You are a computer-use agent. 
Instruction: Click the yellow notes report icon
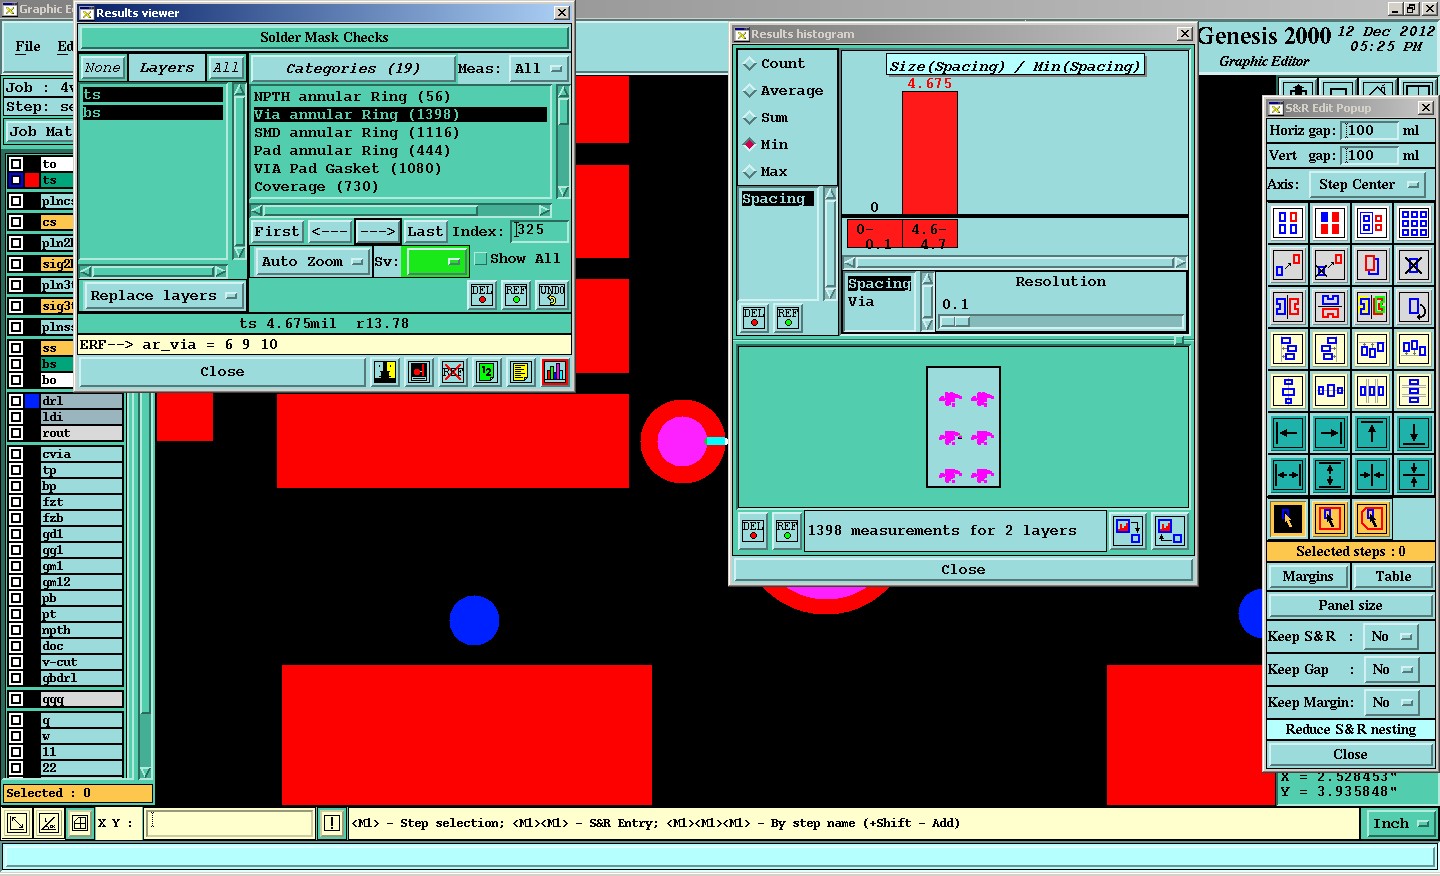(520, 372)
